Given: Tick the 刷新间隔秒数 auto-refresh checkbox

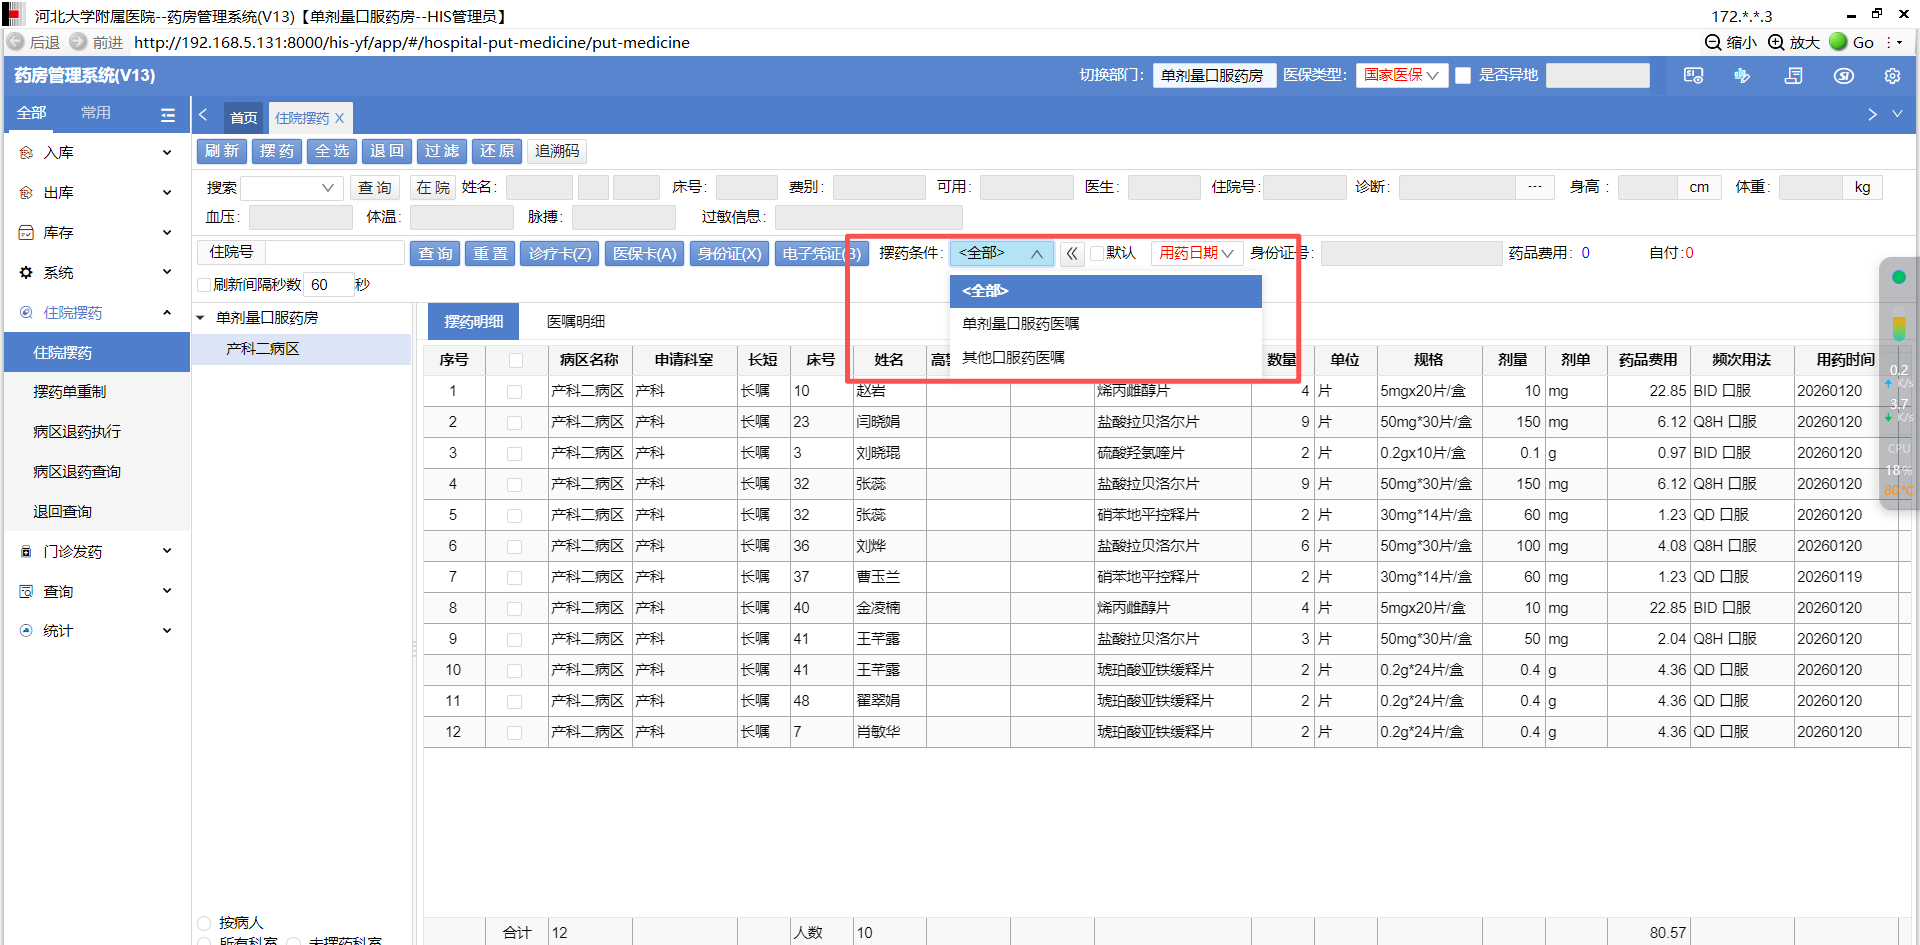Looking at the screenshot, I should click(205, 285).
